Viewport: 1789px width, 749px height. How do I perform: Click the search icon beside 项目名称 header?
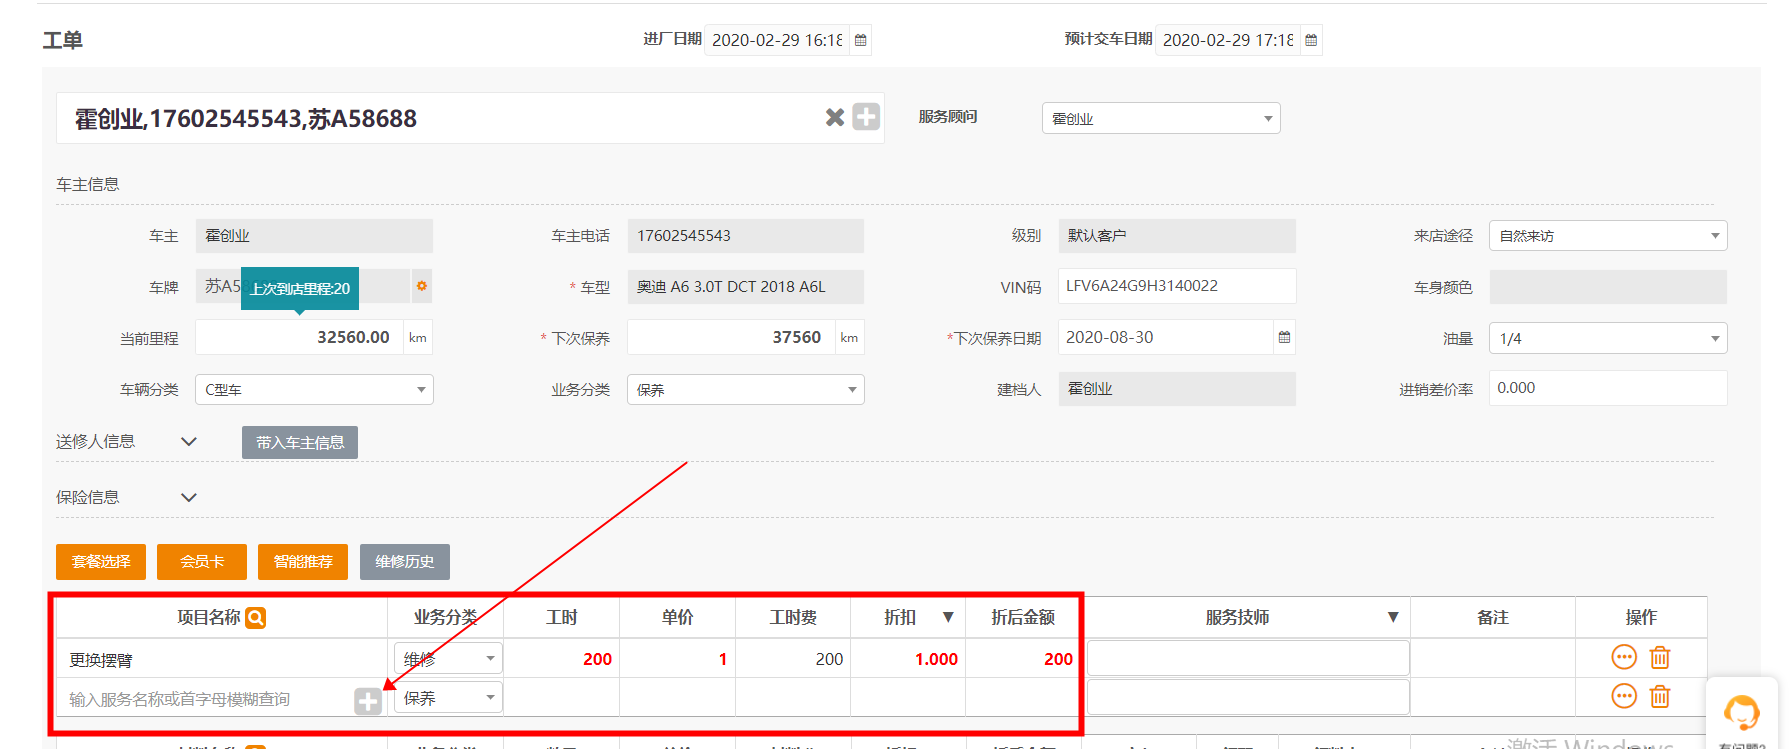256,618
